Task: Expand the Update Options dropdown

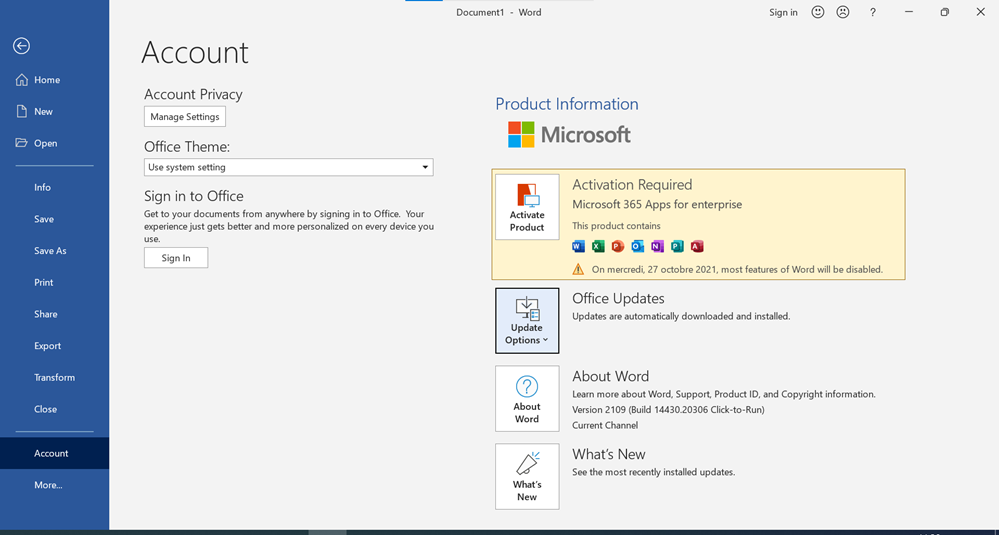Action: [x=527, y=321]
